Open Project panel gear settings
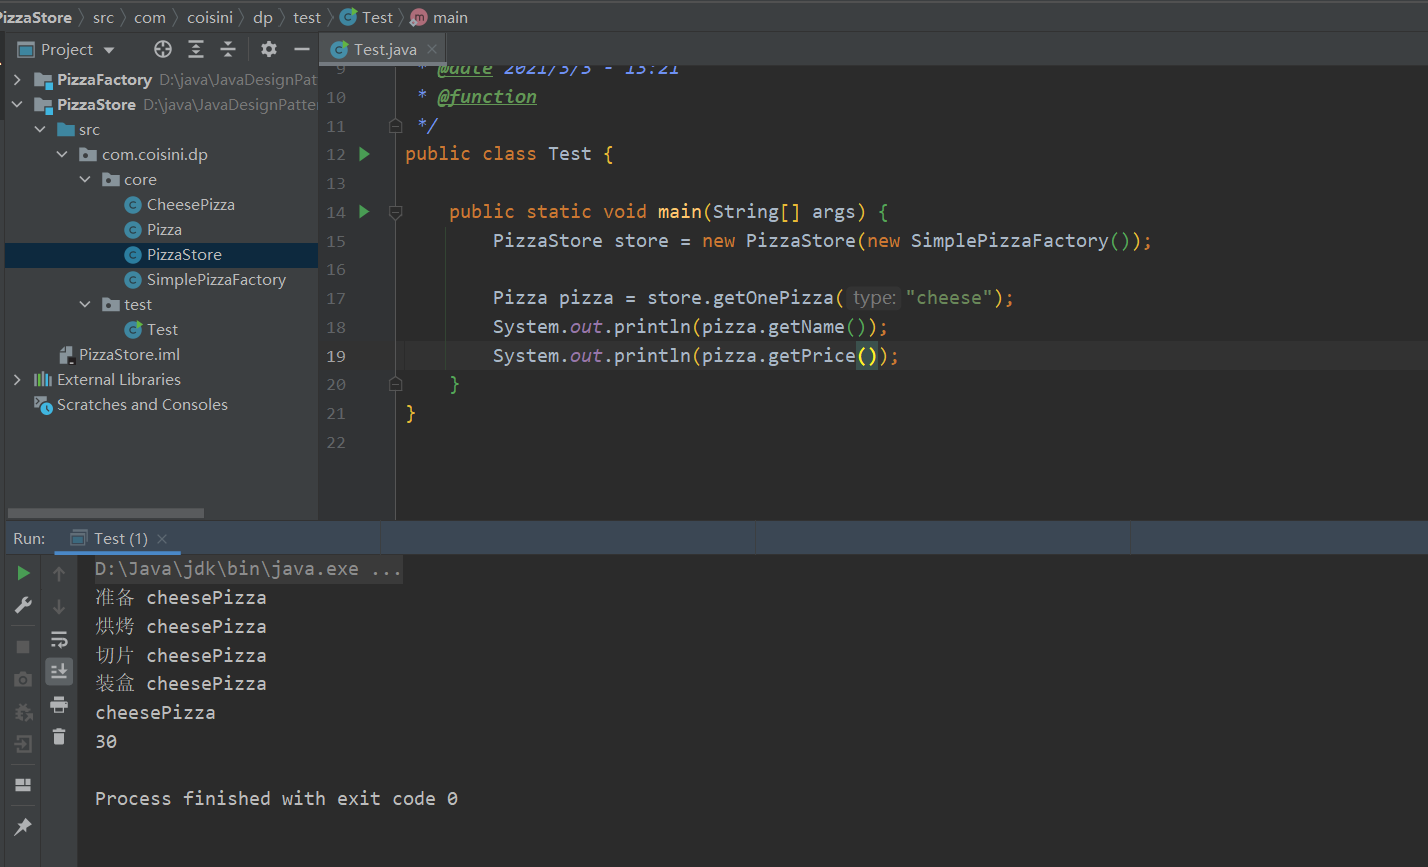 tap(269, 49)
